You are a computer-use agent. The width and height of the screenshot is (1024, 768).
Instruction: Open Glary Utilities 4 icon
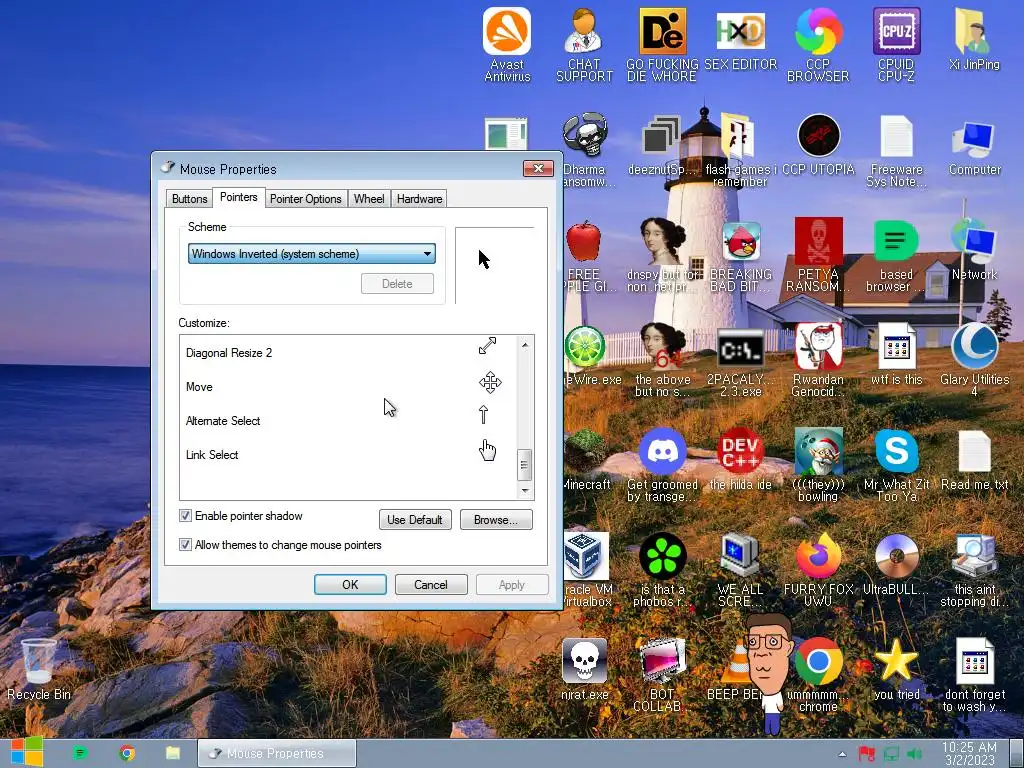click(974, 359)
